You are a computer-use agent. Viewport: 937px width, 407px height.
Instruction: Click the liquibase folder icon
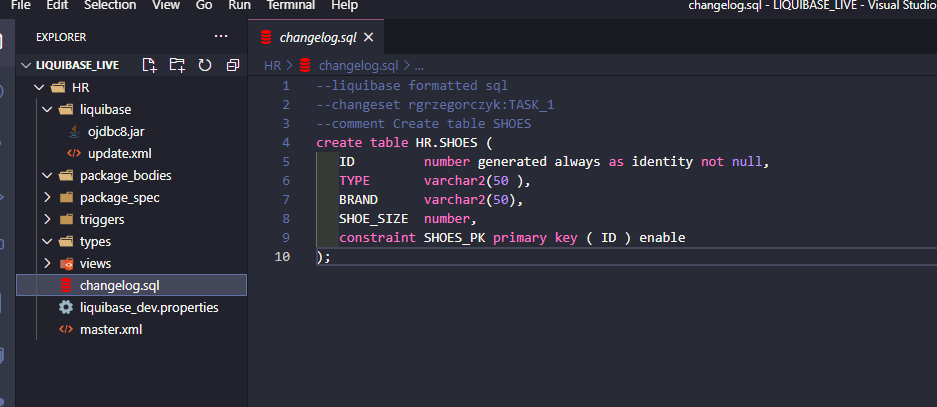66,110
